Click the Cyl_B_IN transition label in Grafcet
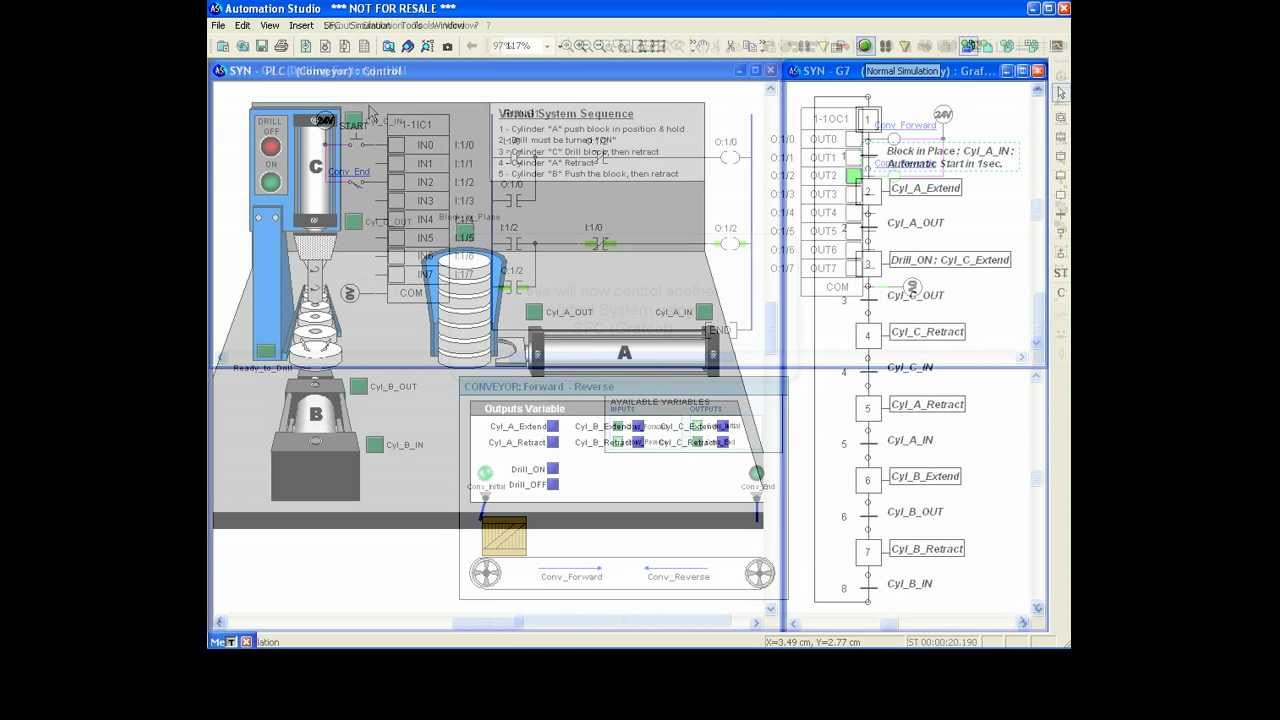The height and width of the screenshot is (720, 1280). (x=910, y=584)
